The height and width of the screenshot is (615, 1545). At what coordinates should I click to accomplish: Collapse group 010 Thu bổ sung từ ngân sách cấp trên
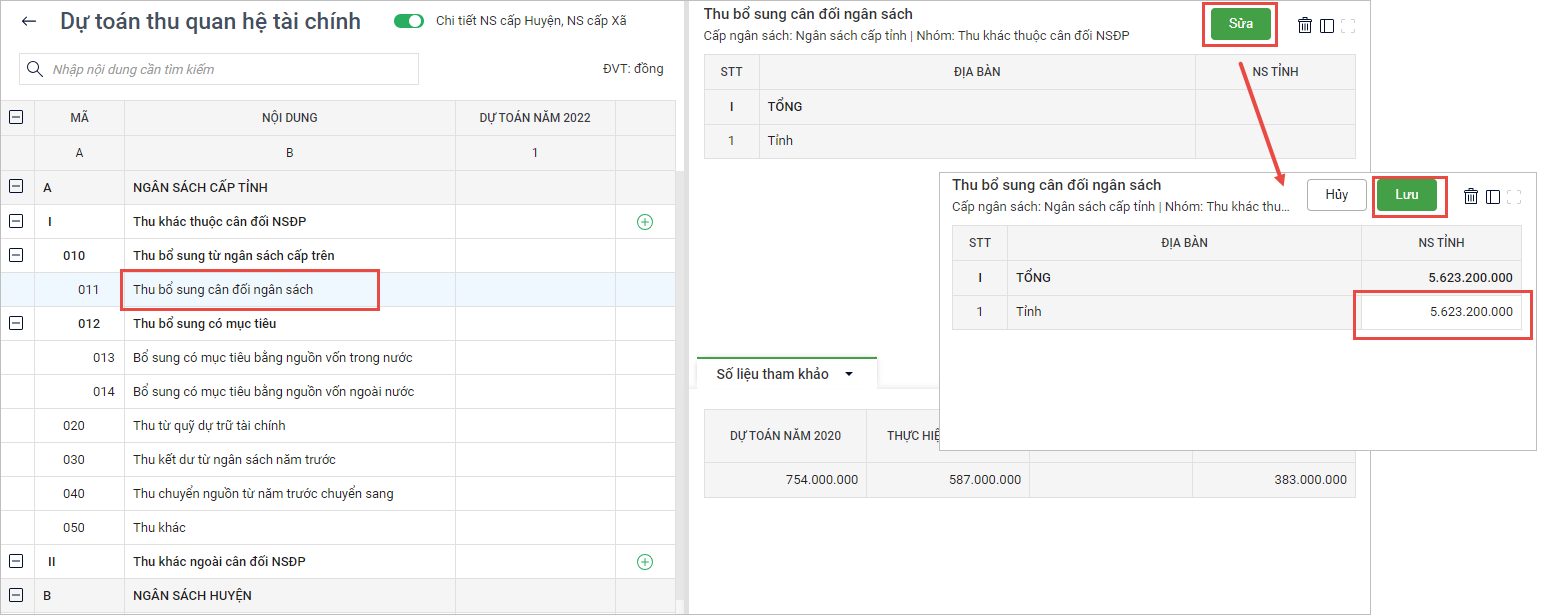coord(17,255)
